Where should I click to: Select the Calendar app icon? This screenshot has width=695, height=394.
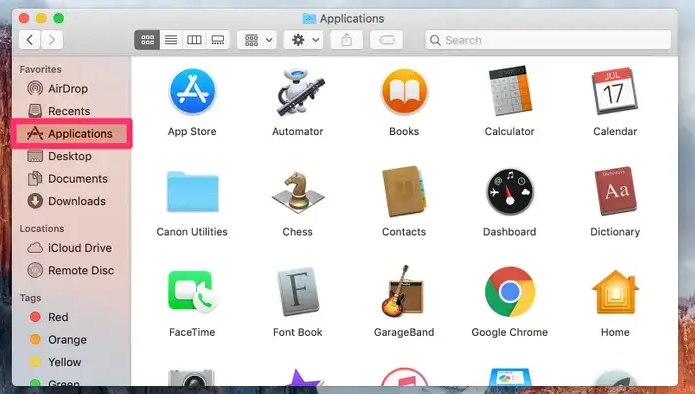click(x=615, y=91)
